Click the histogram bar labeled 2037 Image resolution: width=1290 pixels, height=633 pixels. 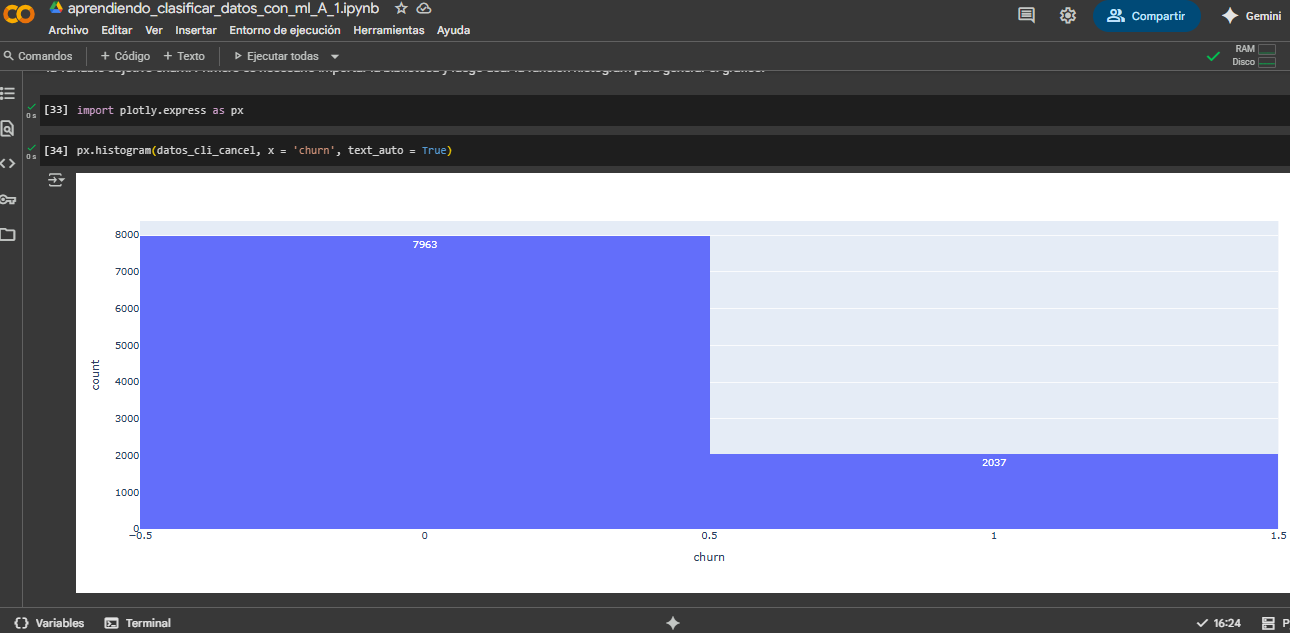point(993,491)
